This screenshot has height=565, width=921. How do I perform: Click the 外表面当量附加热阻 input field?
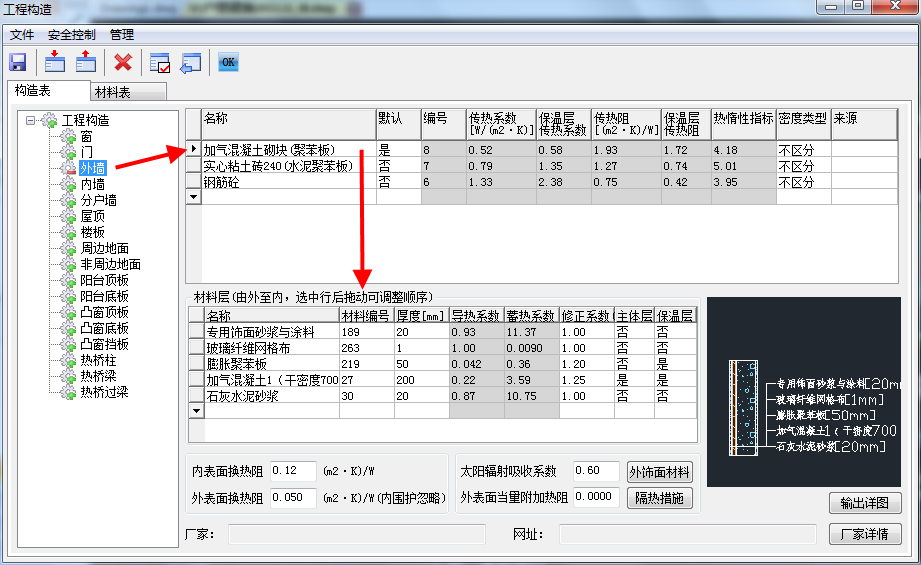coord(596,497)
